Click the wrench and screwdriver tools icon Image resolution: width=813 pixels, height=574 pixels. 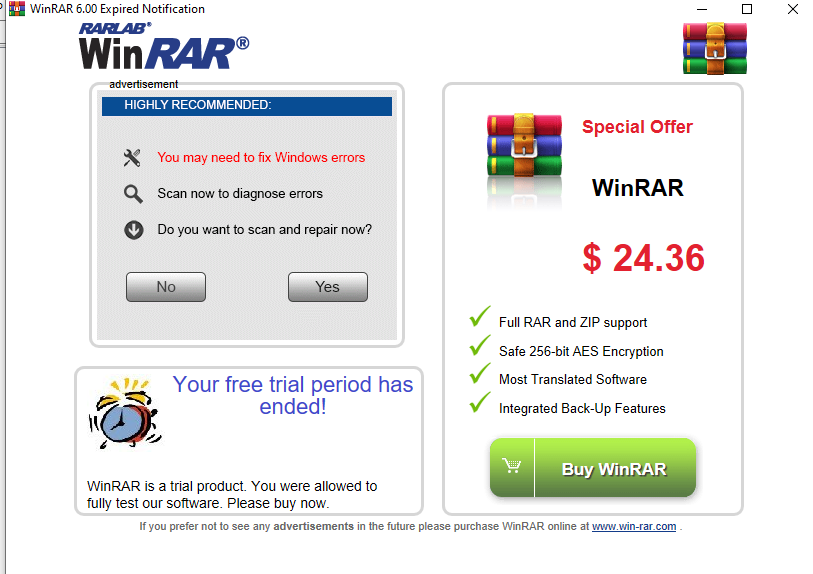coord(132,158)
